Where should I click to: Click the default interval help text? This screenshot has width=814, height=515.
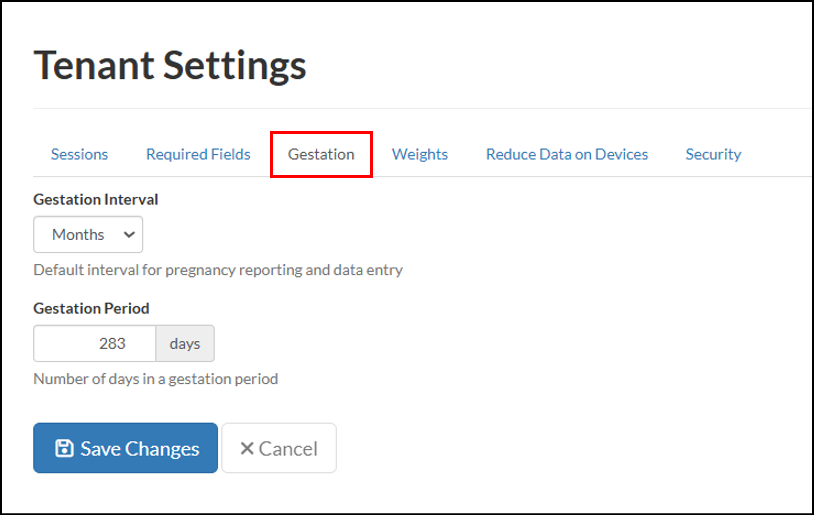218,270
